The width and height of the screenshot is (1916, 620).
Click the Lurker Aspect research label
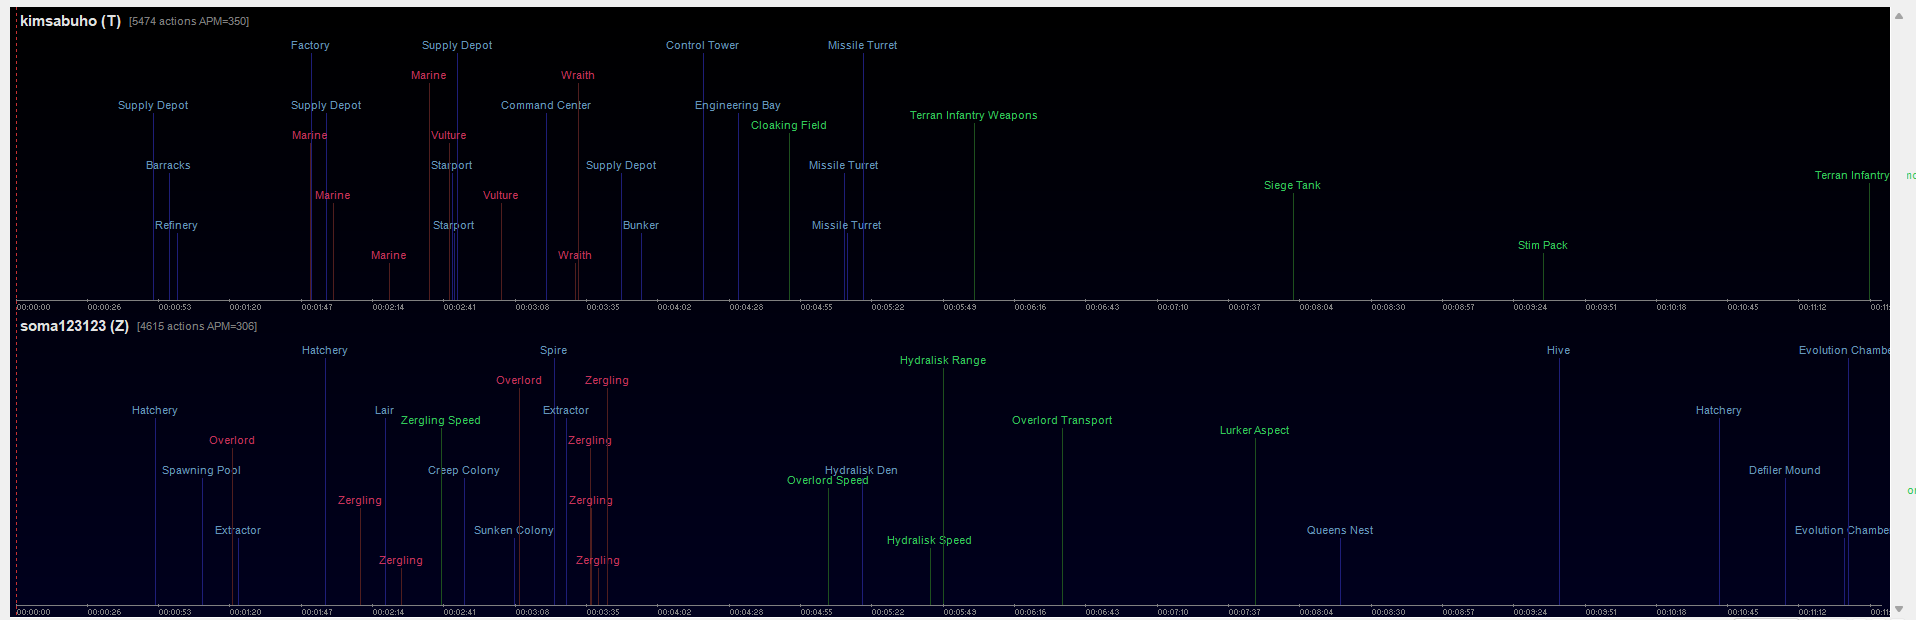pyautogui.click(x=1255, y=430)
